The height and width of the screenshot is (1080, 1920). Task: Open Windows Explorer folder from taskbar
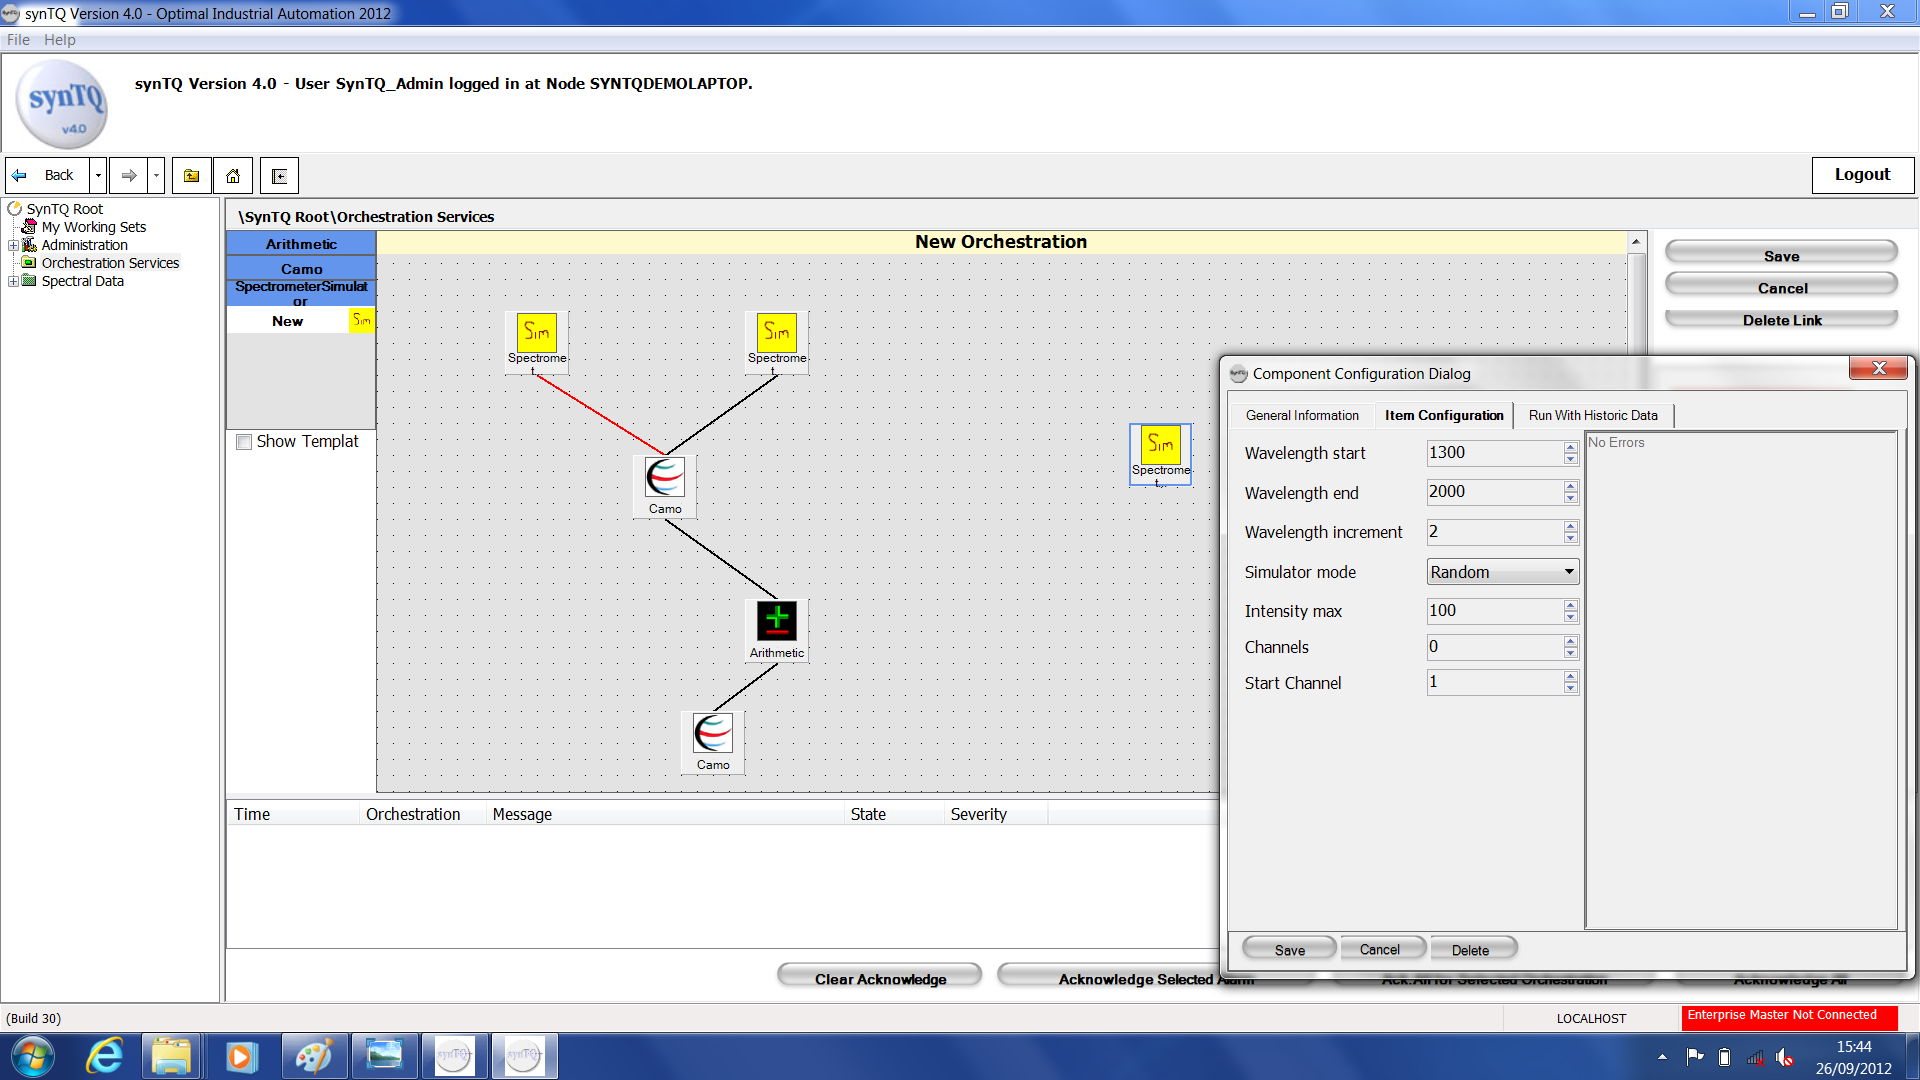click(x=172, y=1056)
